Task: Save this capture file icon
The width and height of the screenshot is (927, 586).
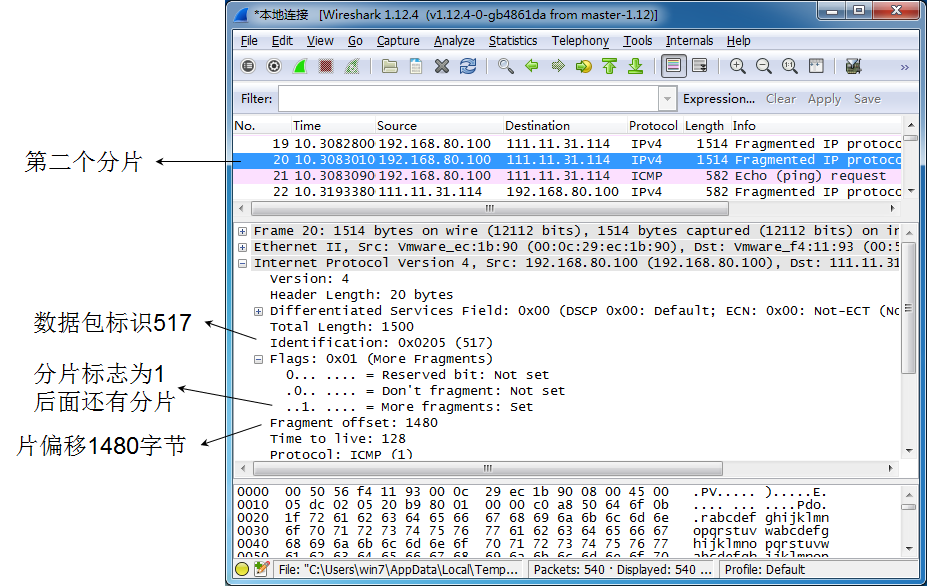Action: [416, 66]
